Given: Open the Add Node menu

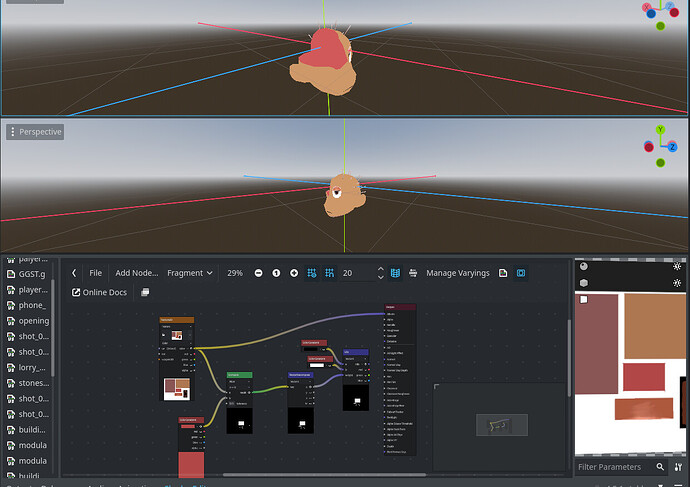Looking at the screenshot, I should click(137, 273).
